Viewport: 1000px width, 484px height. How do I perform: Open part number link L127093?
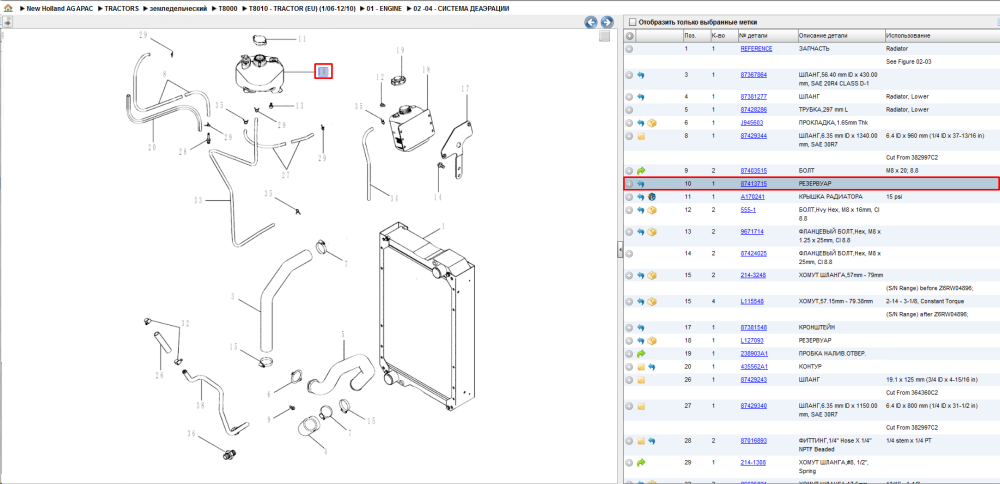752,341
